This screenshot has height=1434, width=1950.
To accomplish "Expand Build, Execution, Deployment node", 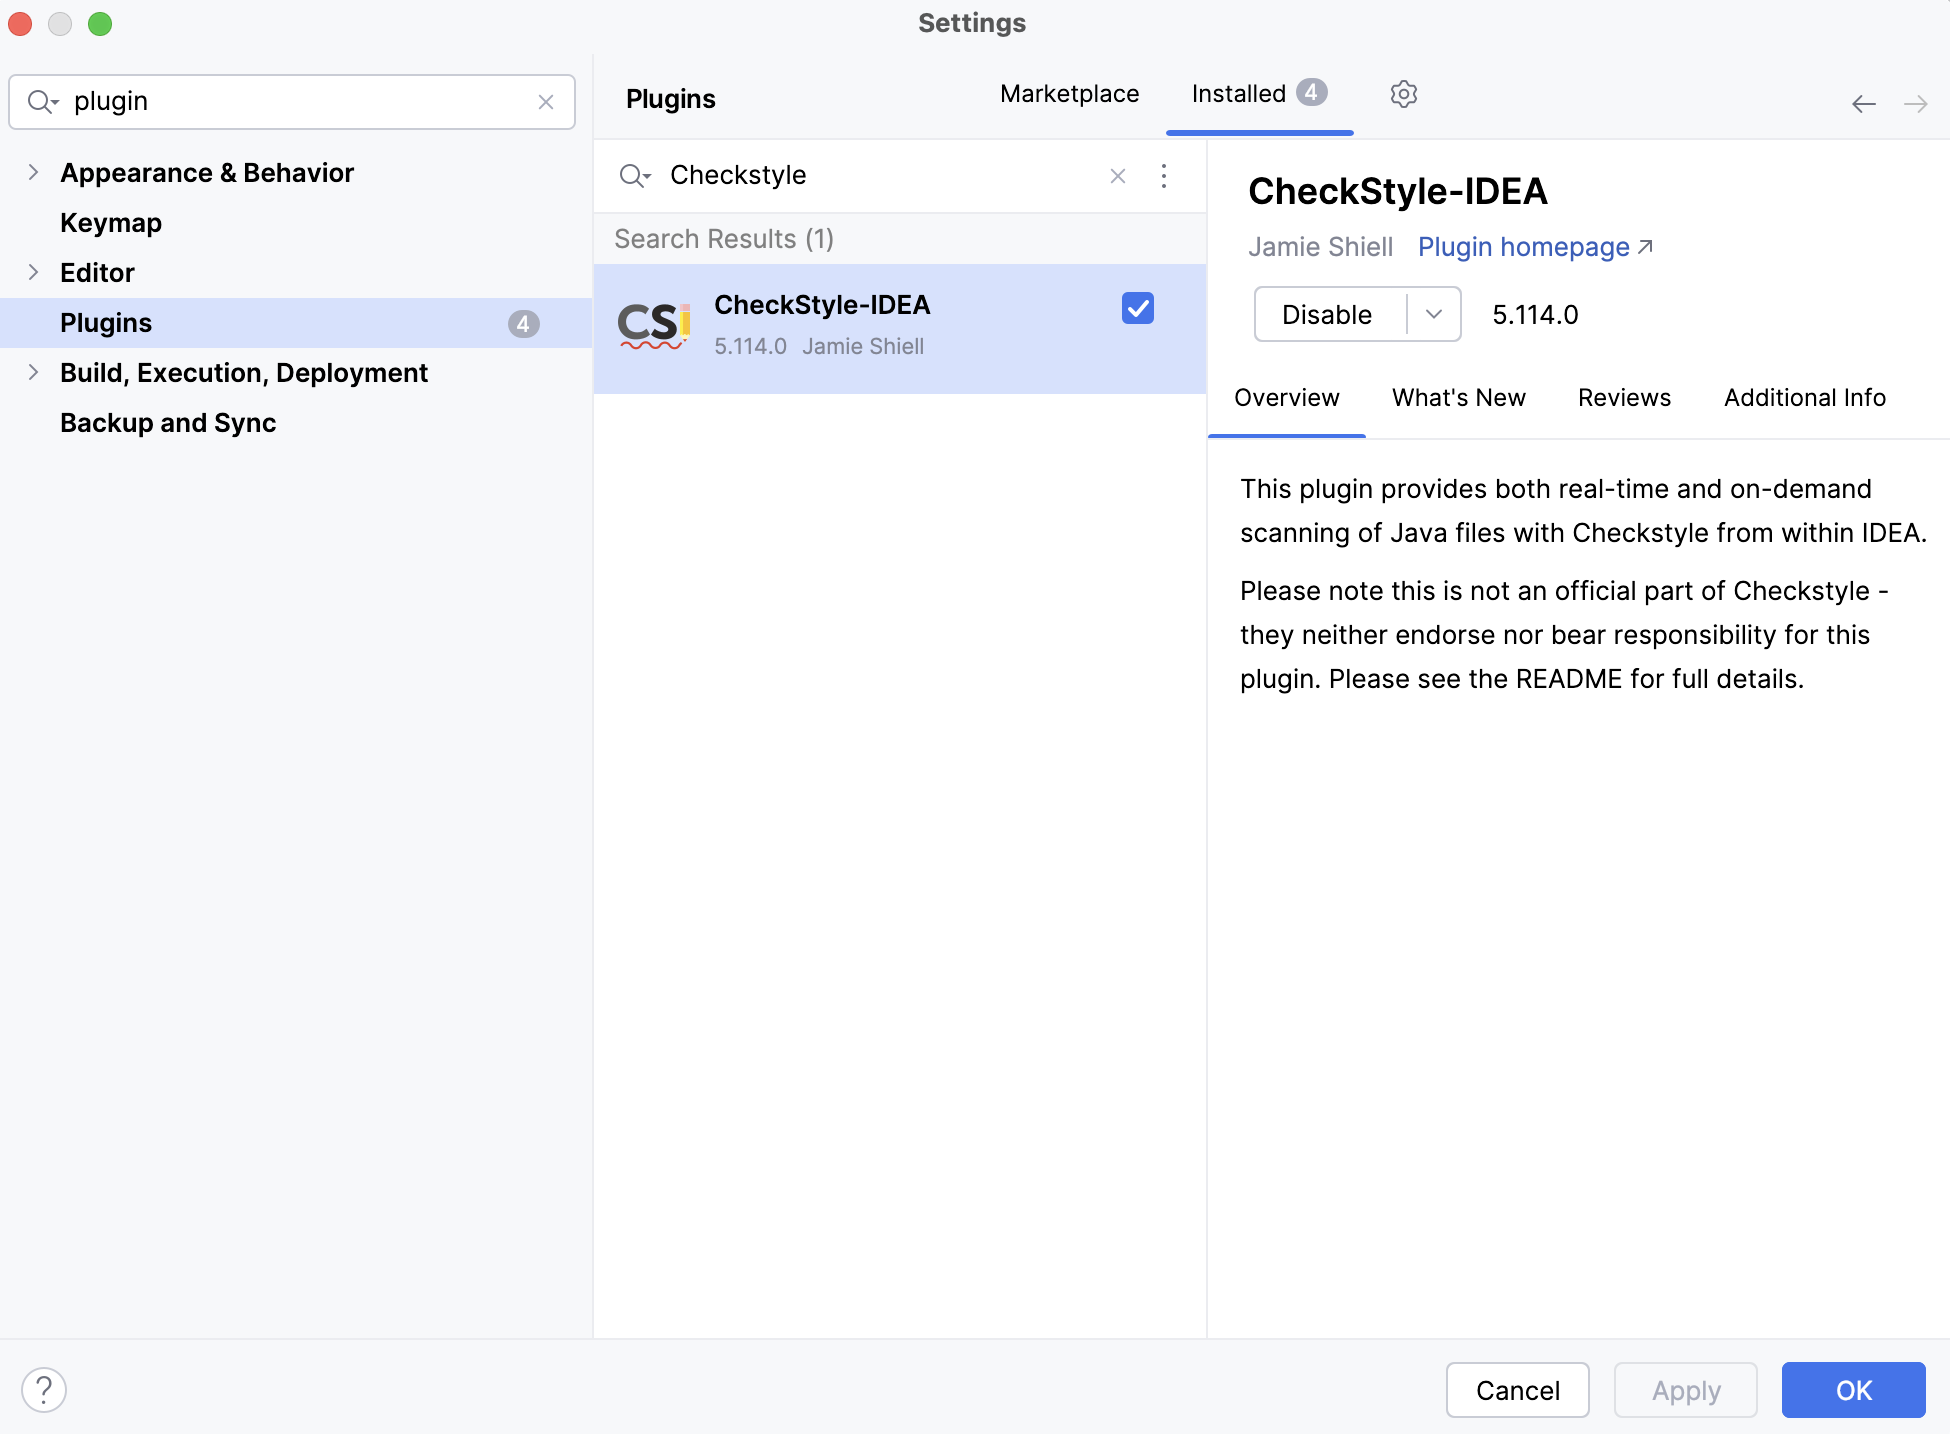I will point(33,372).
